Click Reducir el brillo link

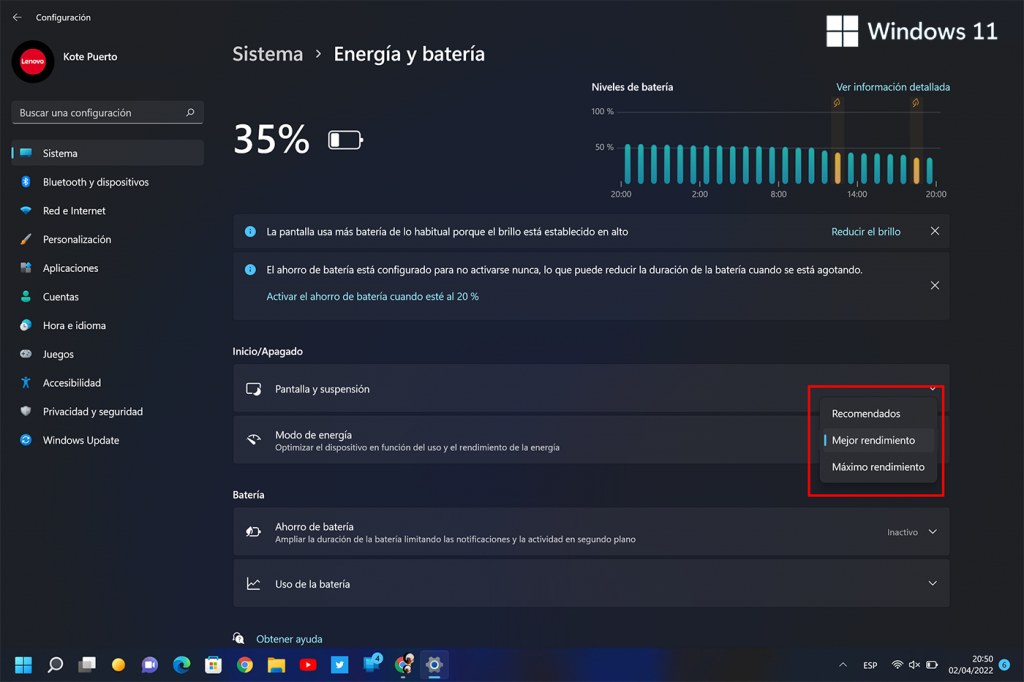click(865, 231)
